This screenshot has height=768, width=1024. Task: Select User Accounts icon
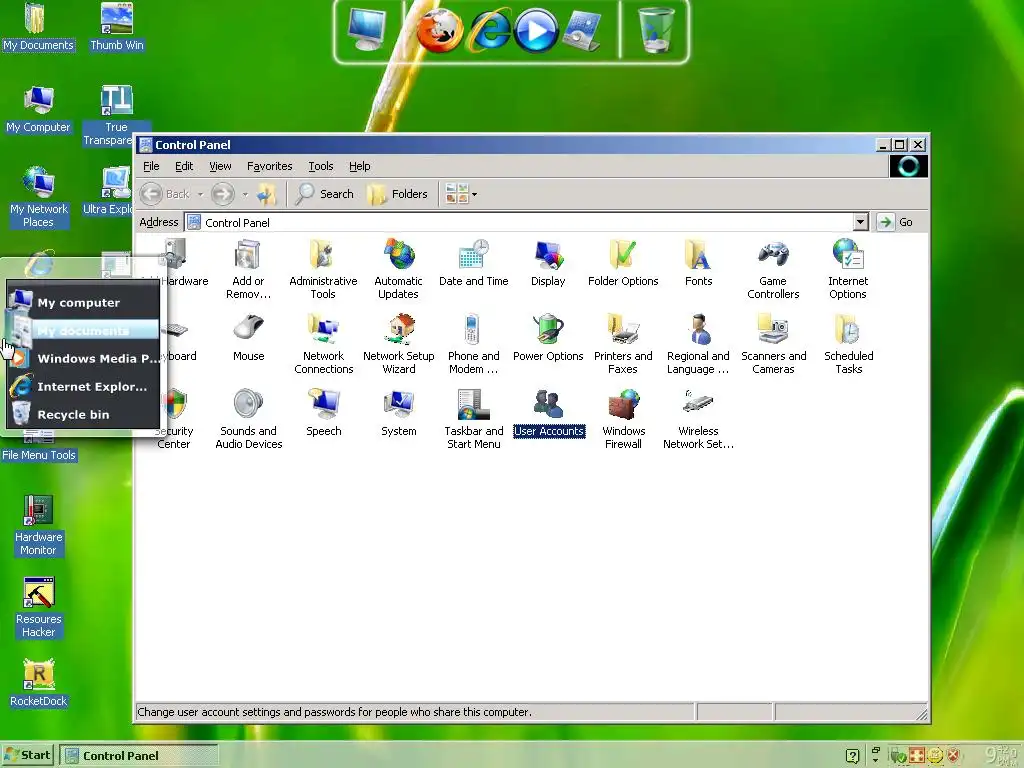point(549,413)
